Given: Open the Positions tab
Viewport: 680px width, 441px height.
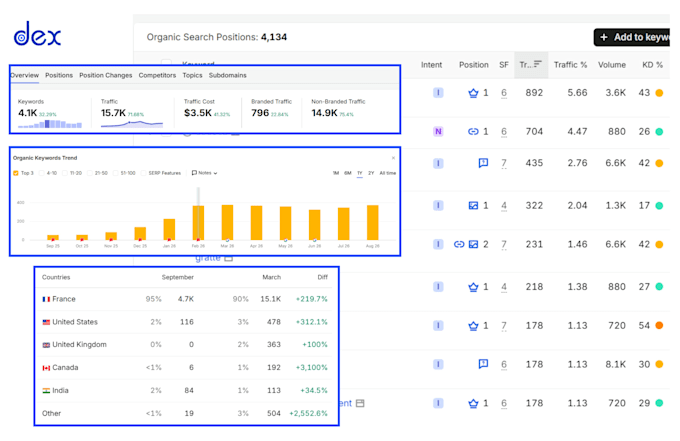Looking at the screenshot, I should pyautogui.click(x=59, y=75).
